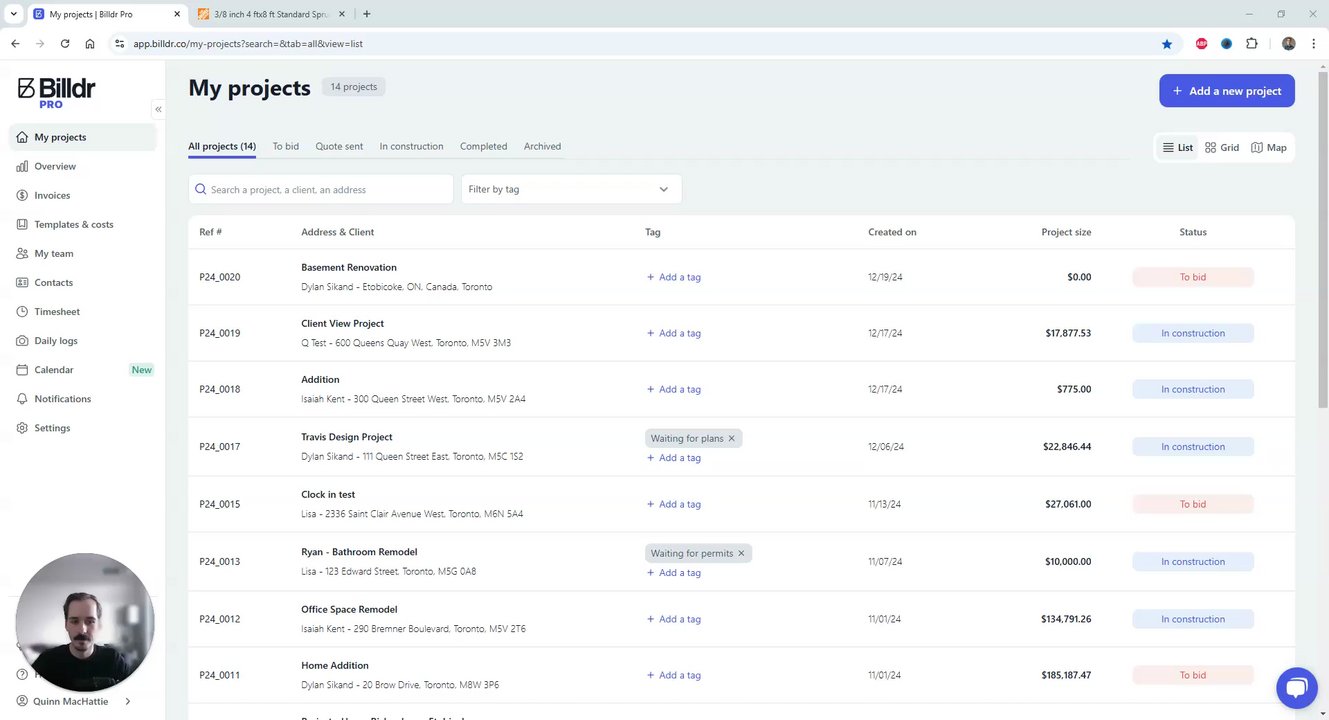Screen dimensions: 1329x720
Task: Reload the current page
Action: coord(65,44)
